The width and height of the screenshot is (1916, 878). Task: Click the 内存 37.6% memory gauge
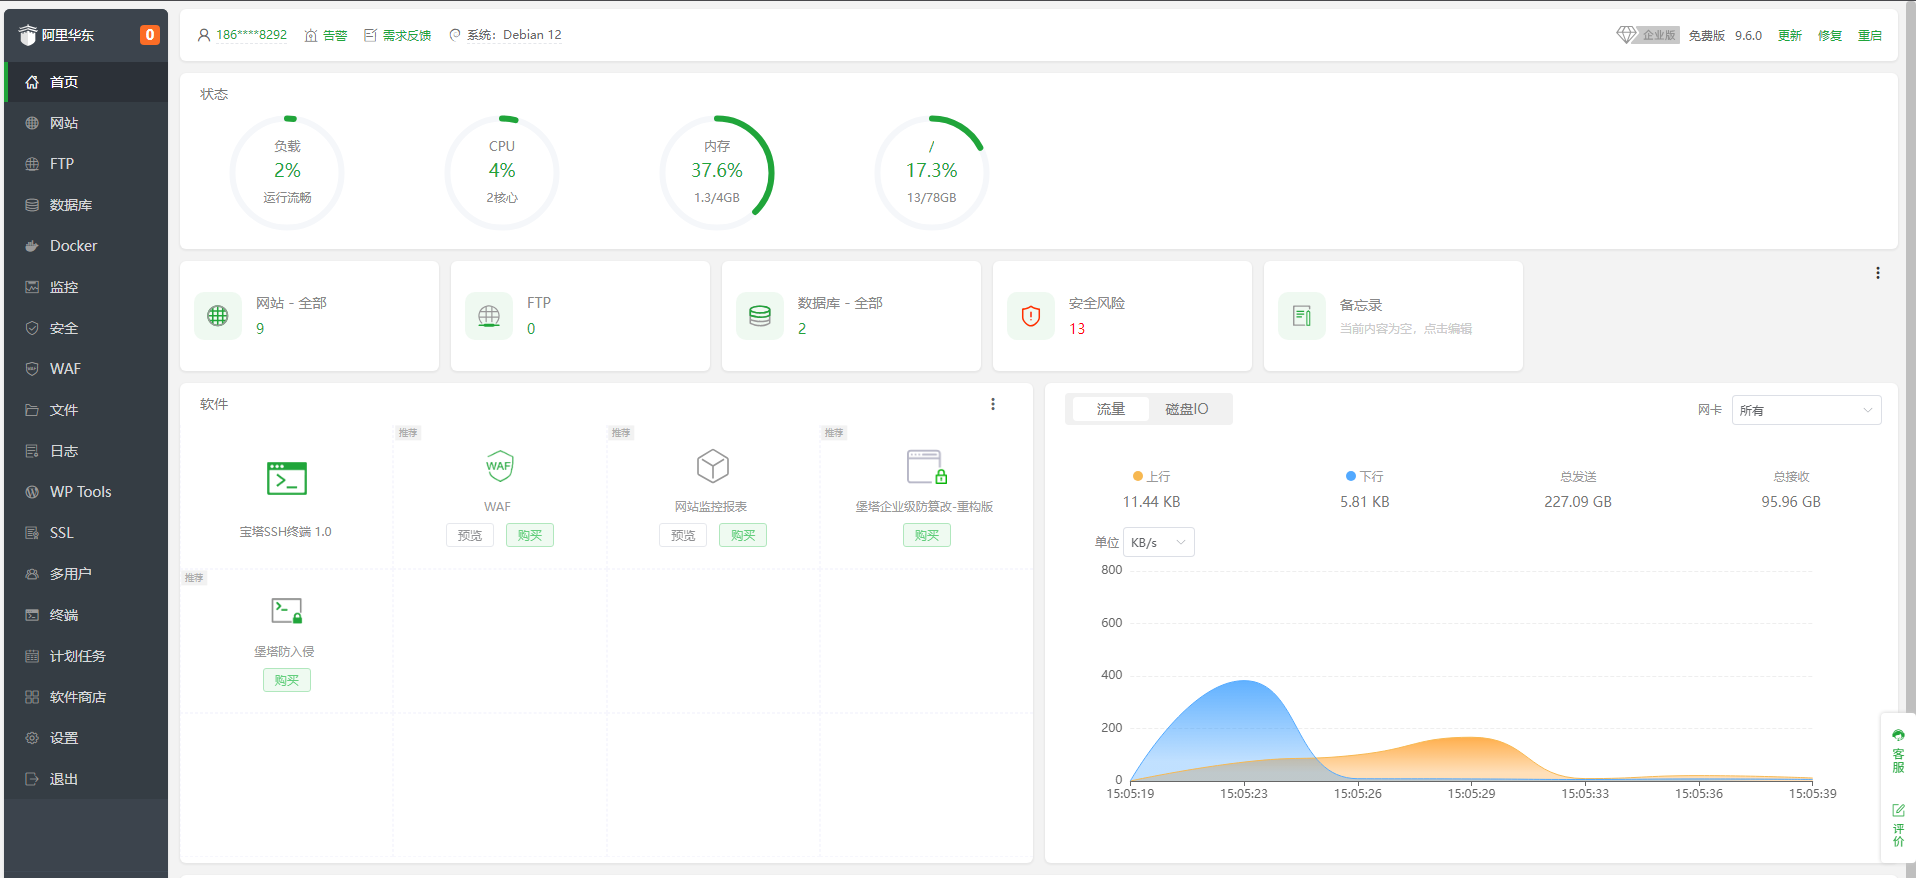(717, 172)
